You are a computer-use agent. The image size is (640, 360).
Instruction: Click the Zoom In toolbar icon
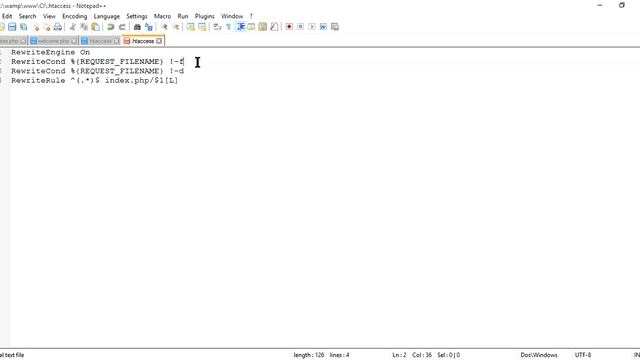pos(164,27)
